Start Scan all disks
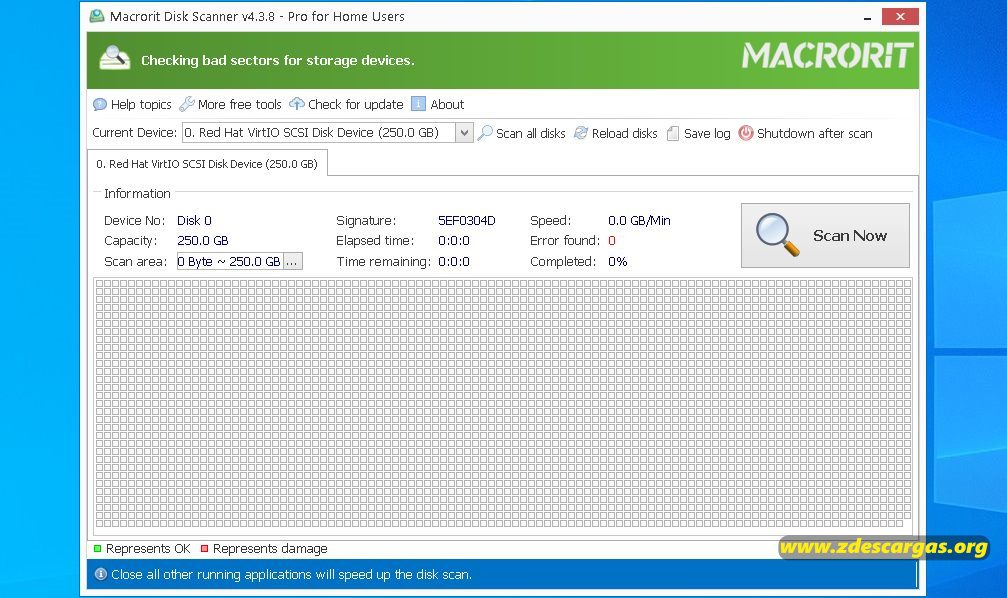Image resolution: width=1007 pixels, height=598 pixels. 521,133
